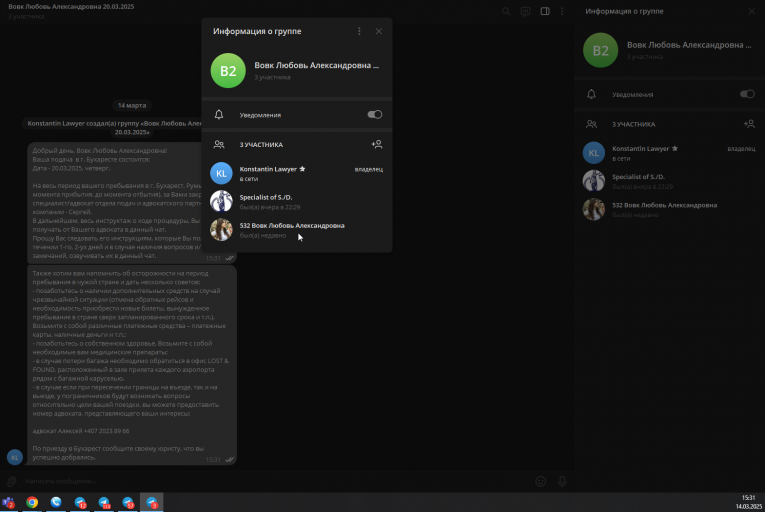Open search in chat from the header
This screenshot has width=765, height=512.
tap(506, 11)
